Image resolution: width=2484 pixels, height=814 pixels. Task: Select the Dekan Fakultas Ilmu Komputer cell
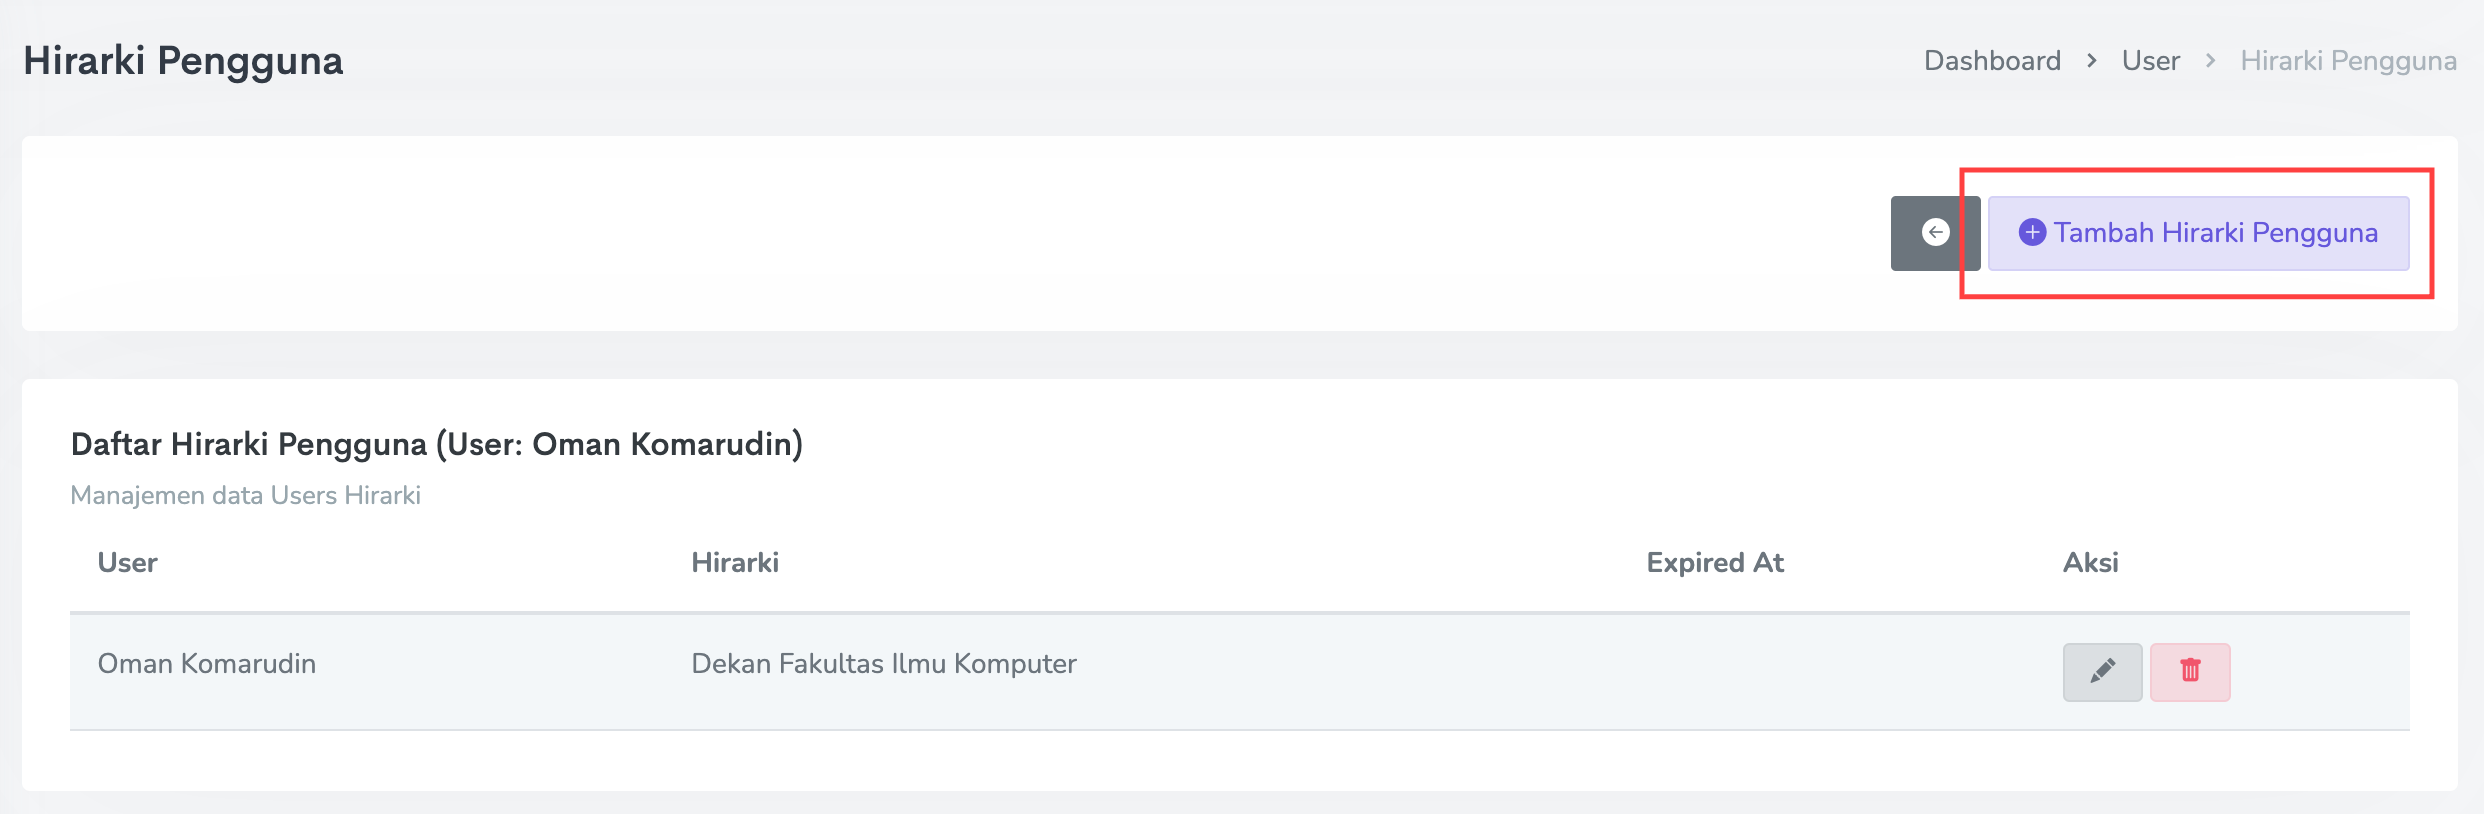[884, 664]
